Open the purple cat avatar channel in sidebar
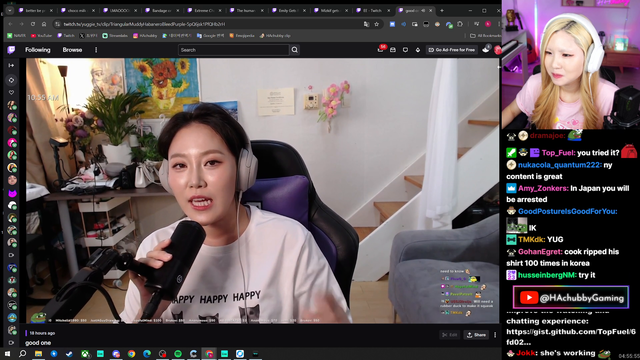The width and height of the screenshot is (640, 360). 12,193
